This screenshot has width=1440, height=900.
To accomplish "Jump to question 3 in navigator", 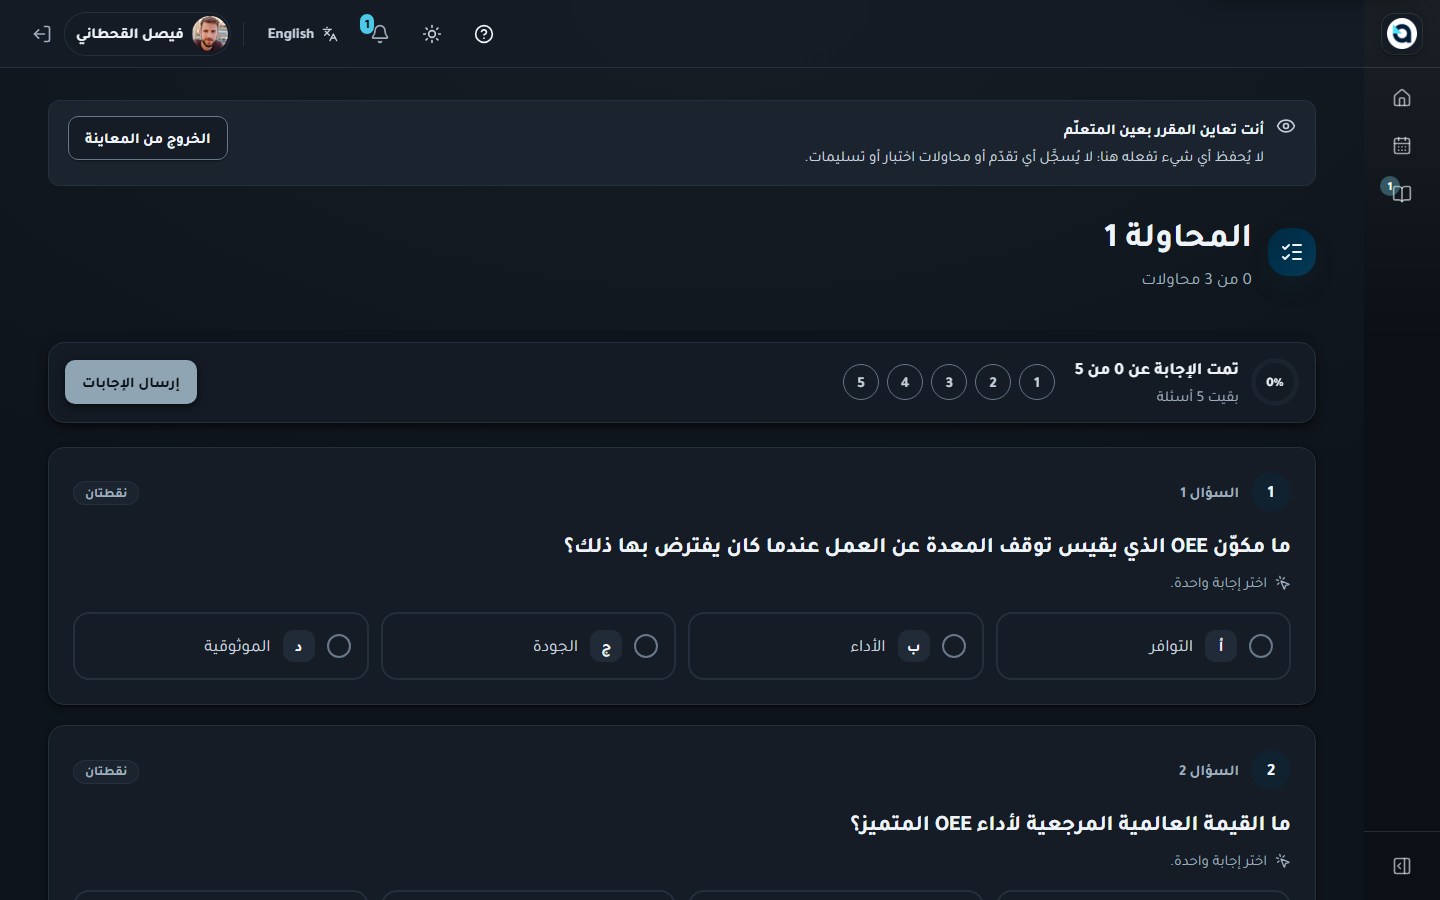I will pos(949,382).
